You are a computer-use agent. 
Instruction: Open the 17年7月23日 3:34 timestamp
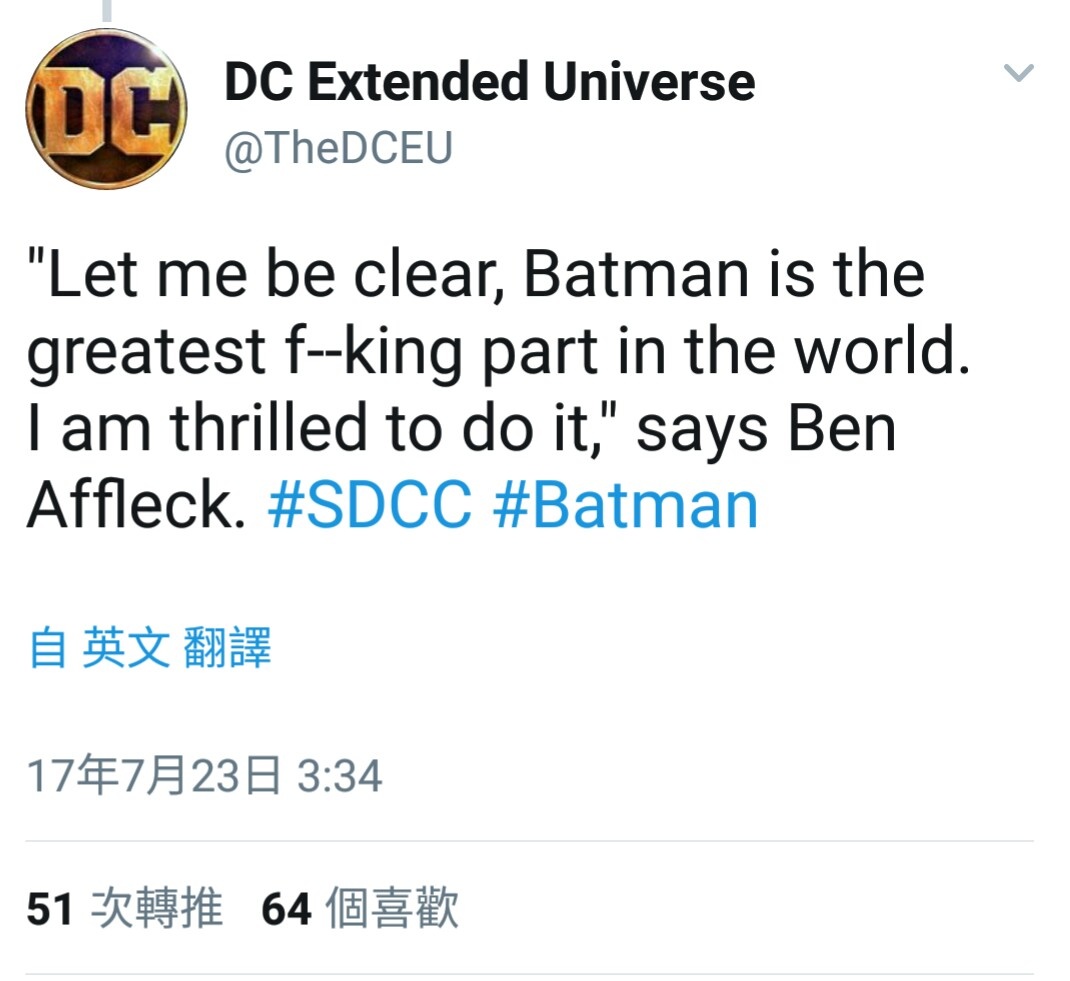coord(204,776)
